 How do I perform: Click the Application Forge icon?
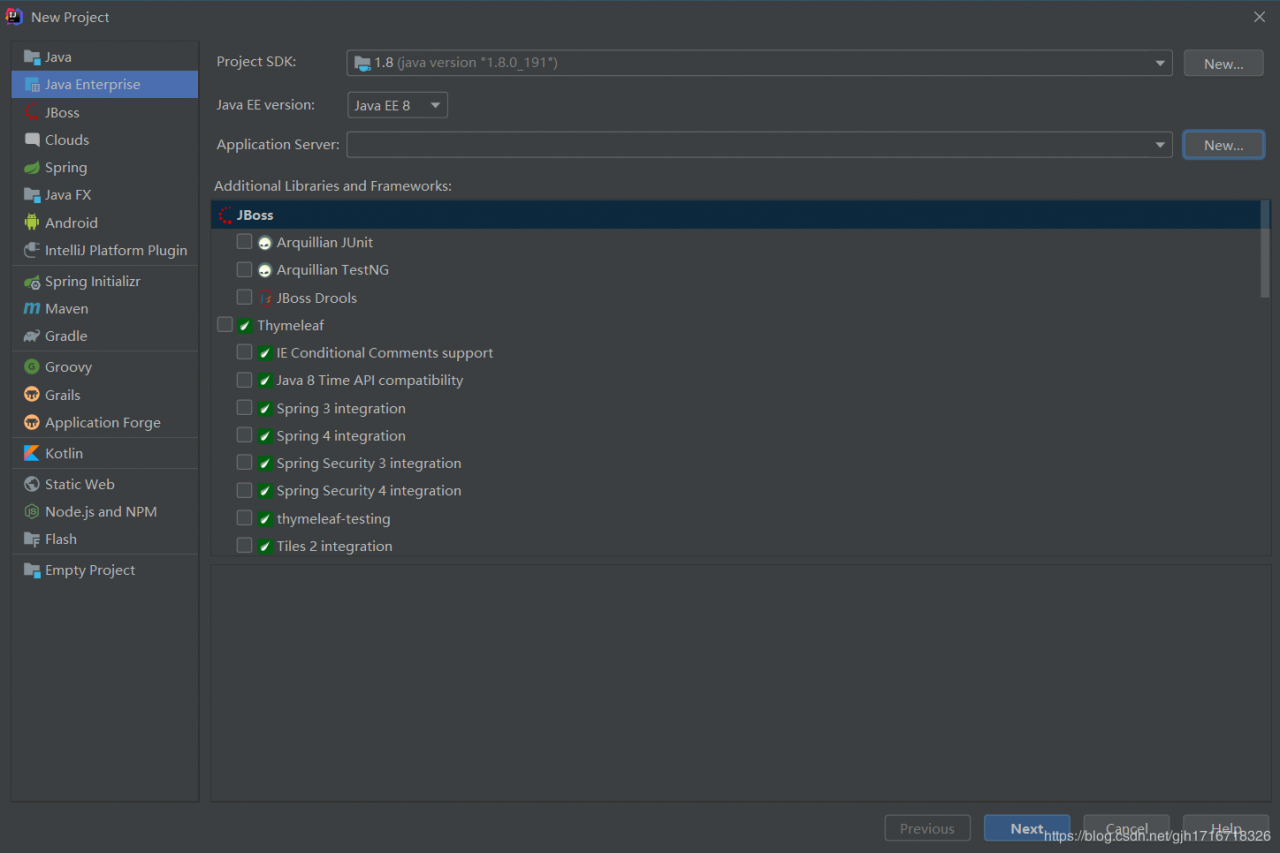tap(32, 423)
